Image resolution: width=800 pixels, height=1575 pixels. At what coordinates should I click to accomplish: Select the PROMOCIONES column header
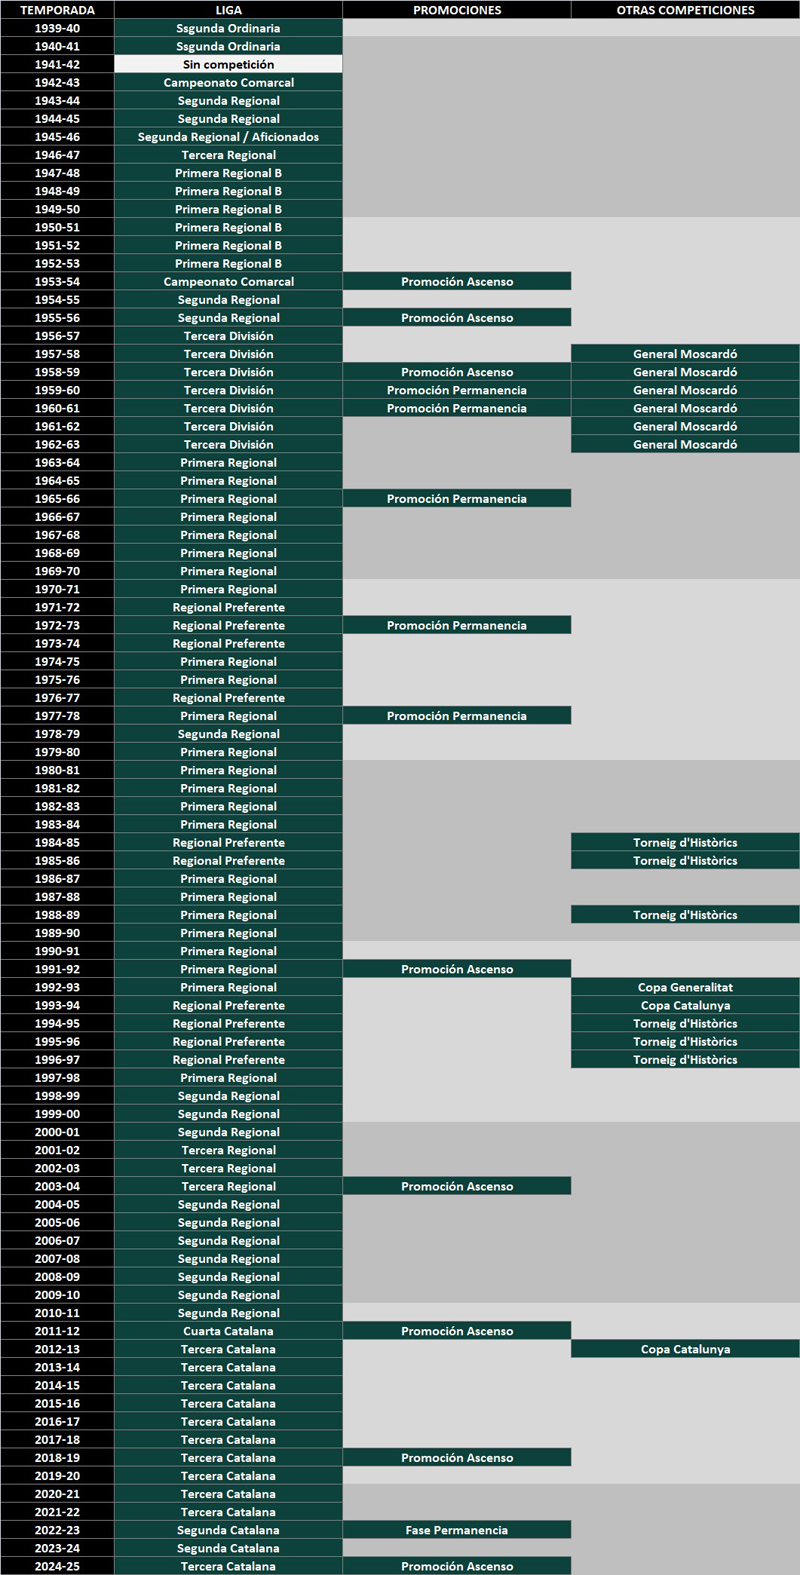click(x=457, y=10)
